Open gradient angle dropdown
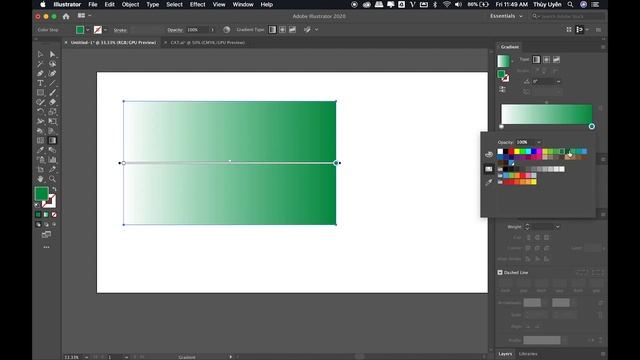This screenshot has width=640, height=360. 558,82
